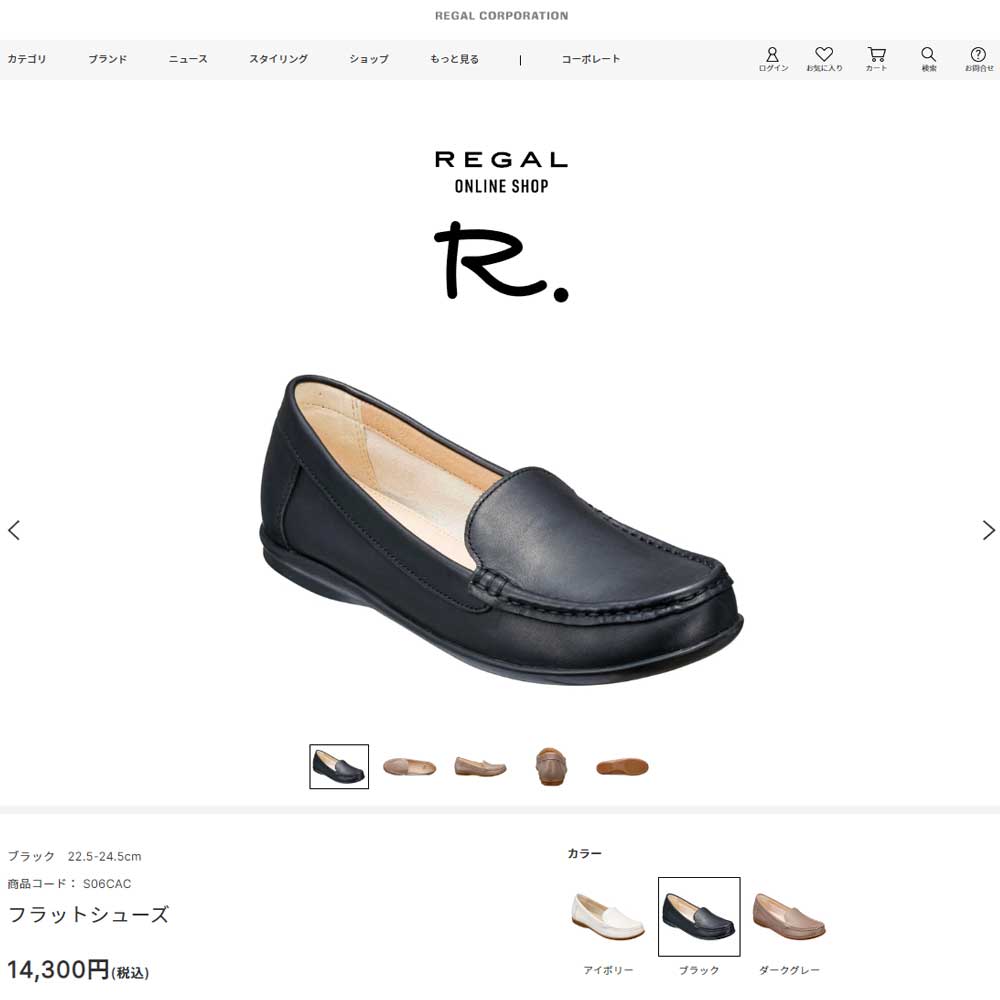Screen dimensions: 1000x1000
Task: Select the アイボリー color option
Action: (x=606, y=915)
